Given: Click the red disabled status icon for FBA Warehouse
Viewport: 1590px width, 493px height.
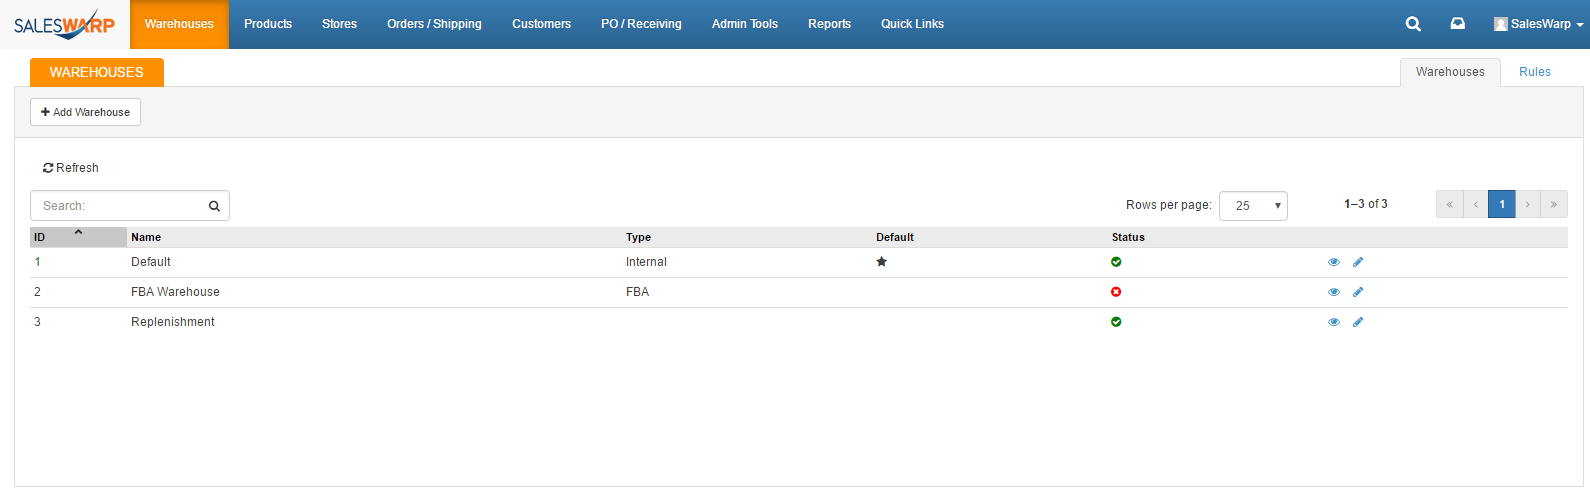Looking at the screenshot, I should pyautogui.click(x=1116, y=292).
